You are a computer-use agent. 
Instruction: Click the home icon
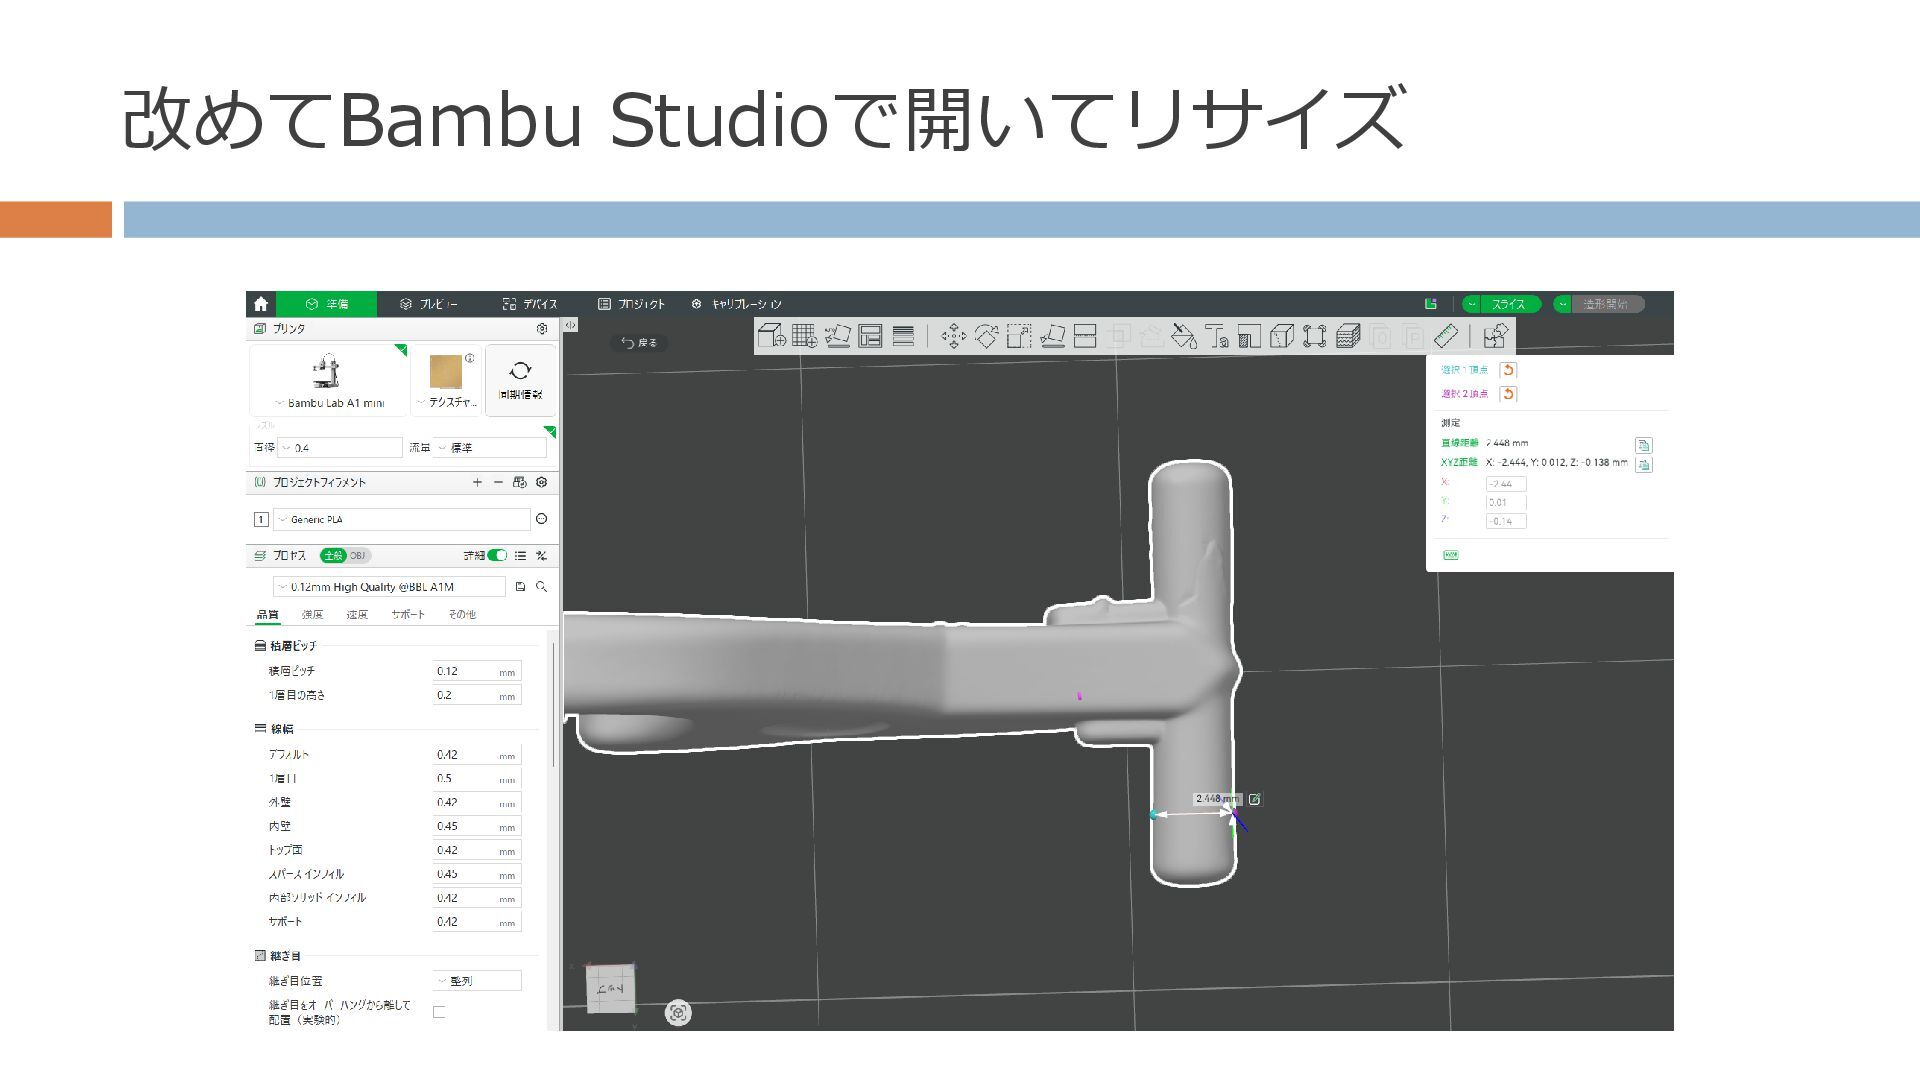click(260, 304)
